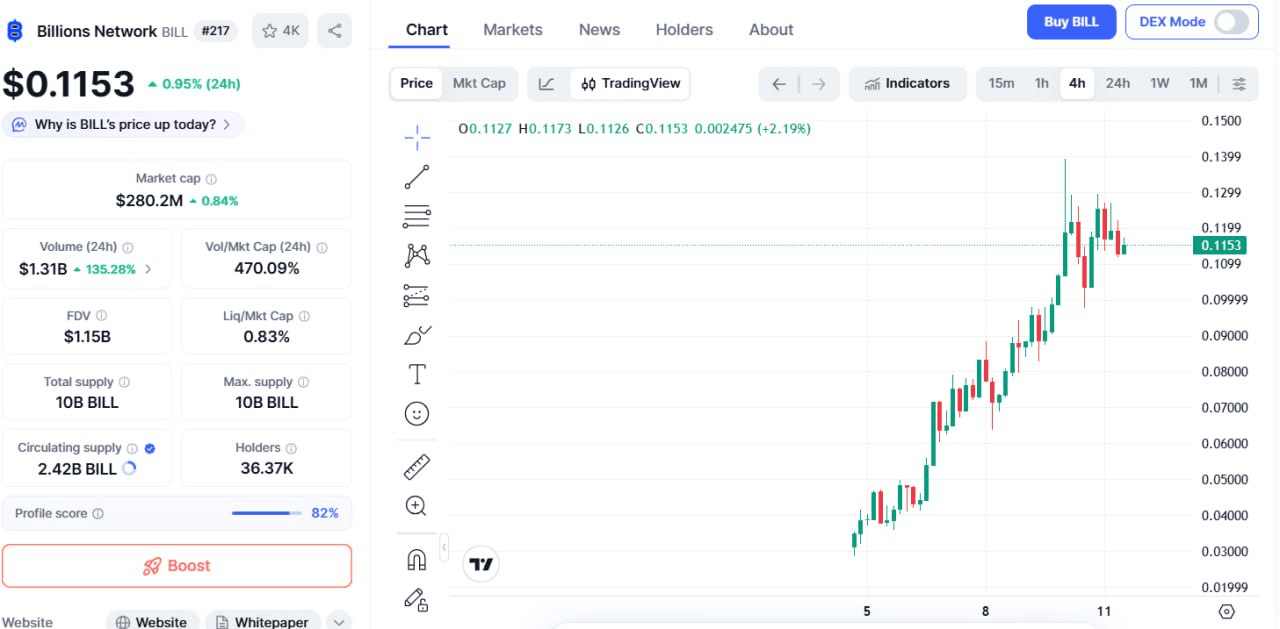Show FDV info tooltip icon
The image size is (1280, 629).
pyautogui.click(x=102, y=316)
